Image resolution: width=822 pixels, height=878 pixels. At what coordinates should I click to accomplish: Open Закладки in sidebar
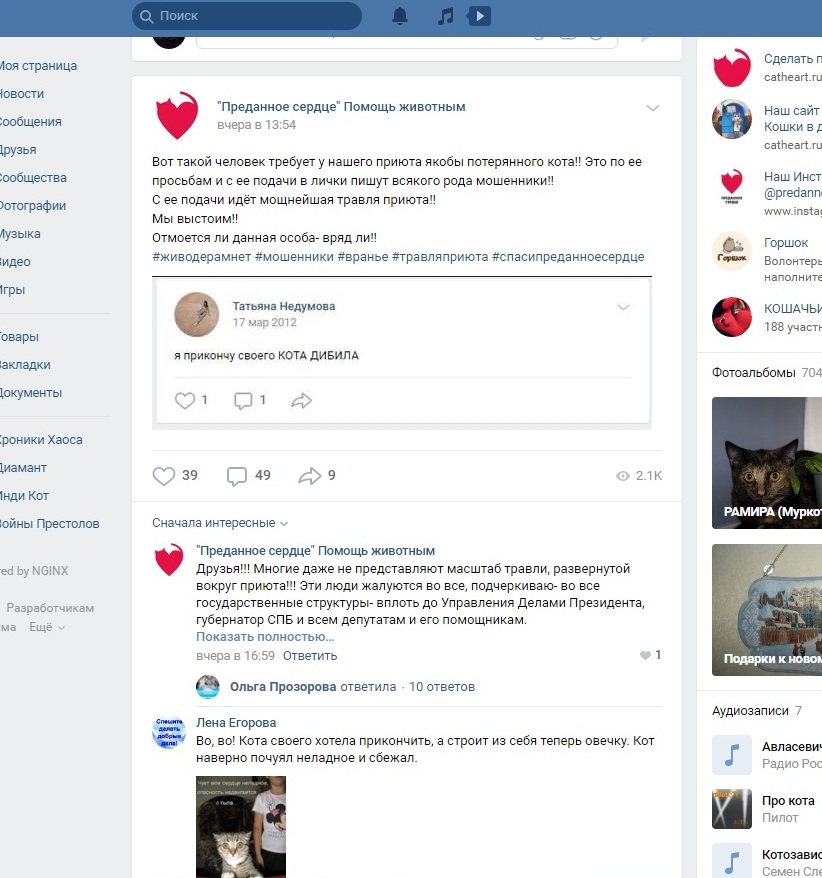tap(25, 365)
